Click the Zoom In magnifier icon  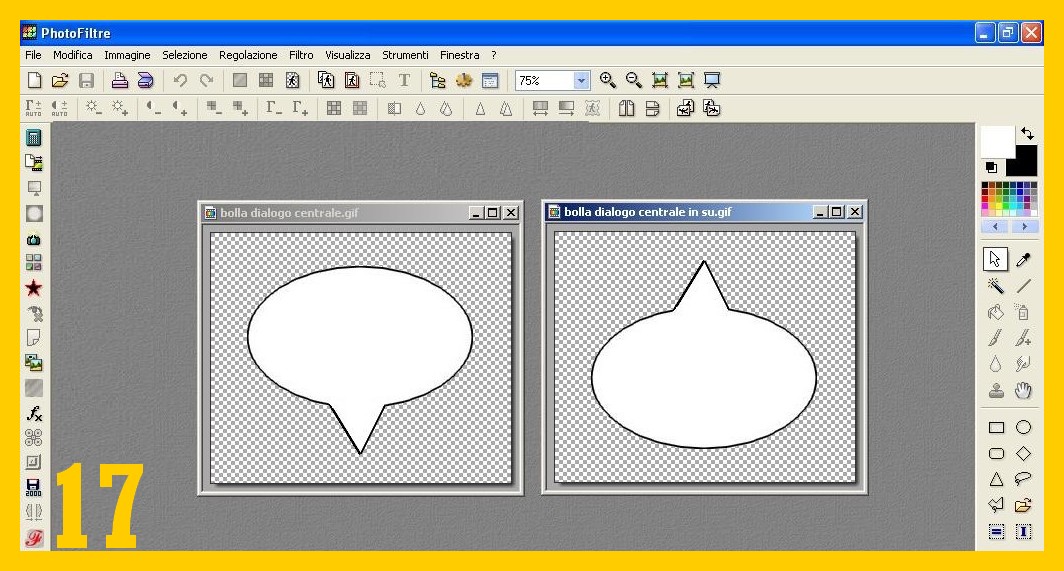[608, 81]
